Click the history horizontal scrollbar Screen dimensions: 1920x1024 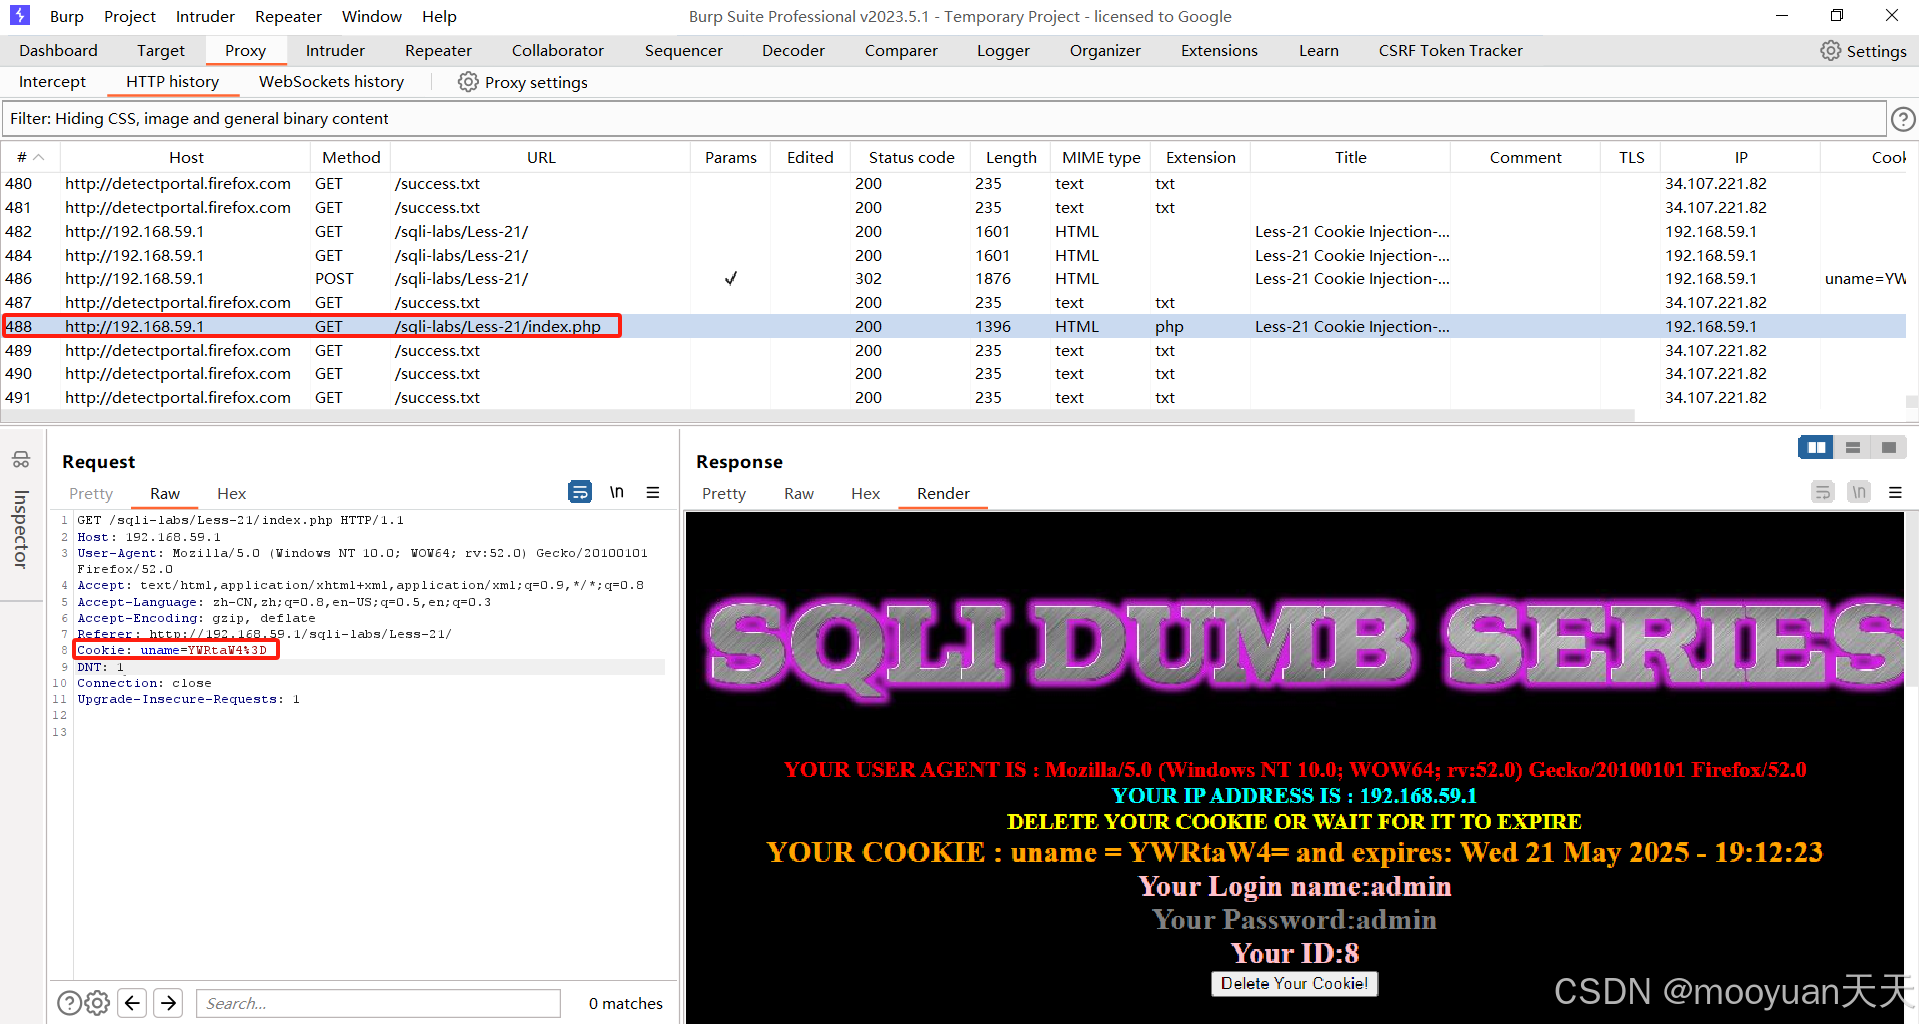tap(818, 415)
